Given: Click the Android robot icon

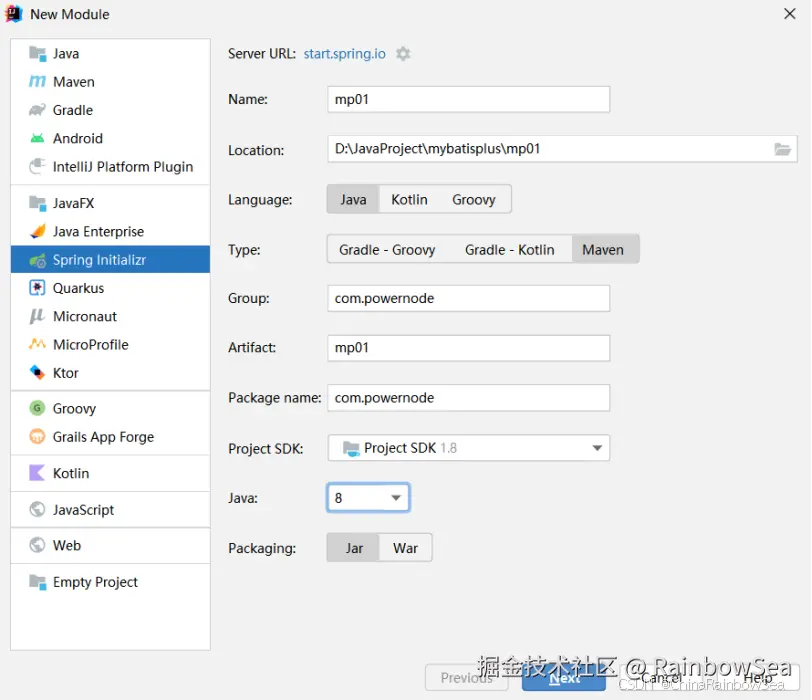Looking at the screenshot, I should tap(37, 138).
